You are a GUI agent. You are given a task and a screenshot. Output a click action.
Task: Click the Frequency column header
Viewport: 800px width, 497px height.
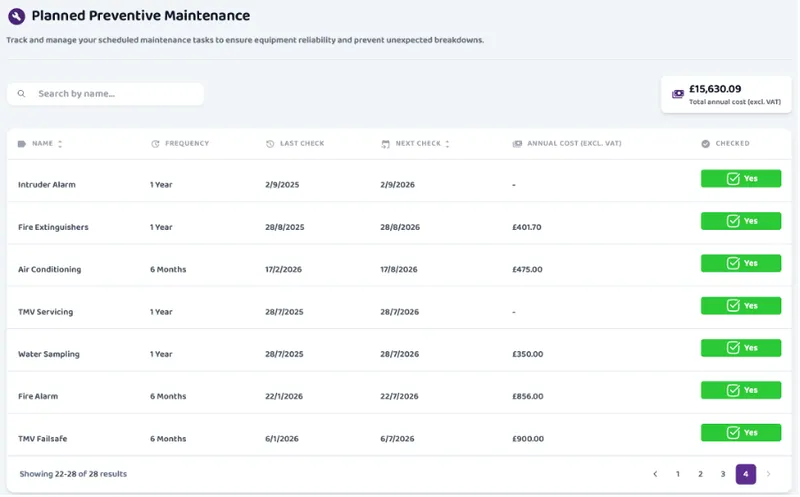coord(187,143)
